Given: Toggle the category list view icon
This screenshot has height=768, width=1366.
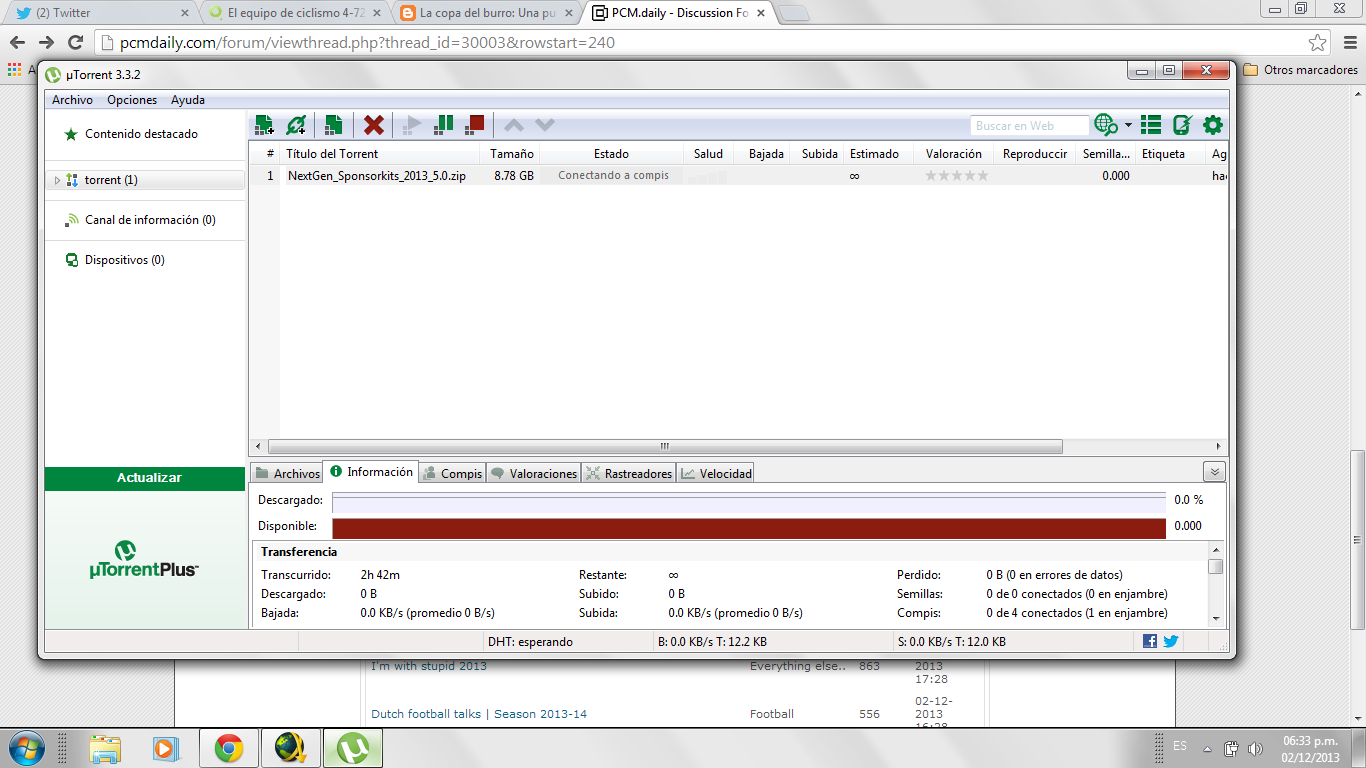Looking at the screenshot, I should 1151,125.
